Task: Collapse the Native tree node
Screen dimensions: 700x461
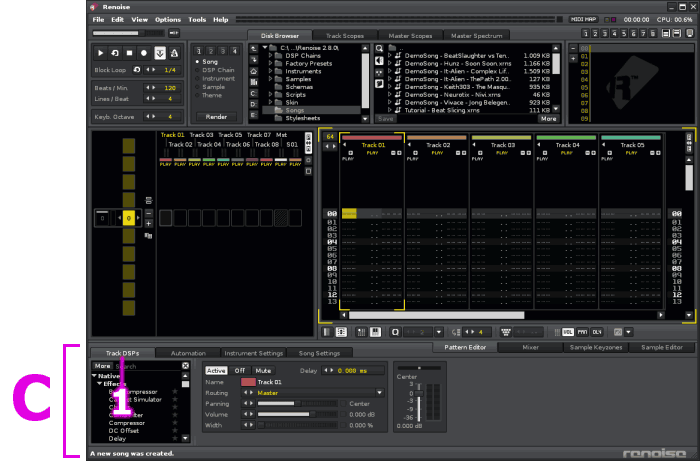Action: point(94,376)
